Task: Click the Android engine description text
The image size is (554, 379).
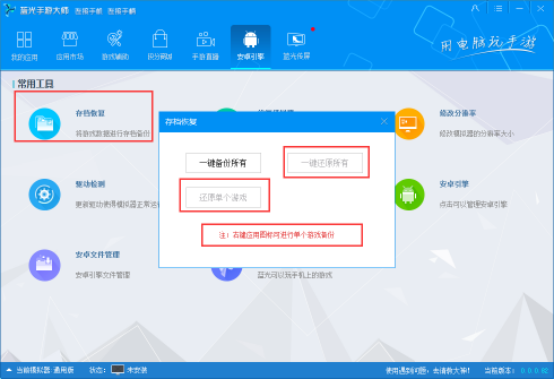Action: coord(473,204)
